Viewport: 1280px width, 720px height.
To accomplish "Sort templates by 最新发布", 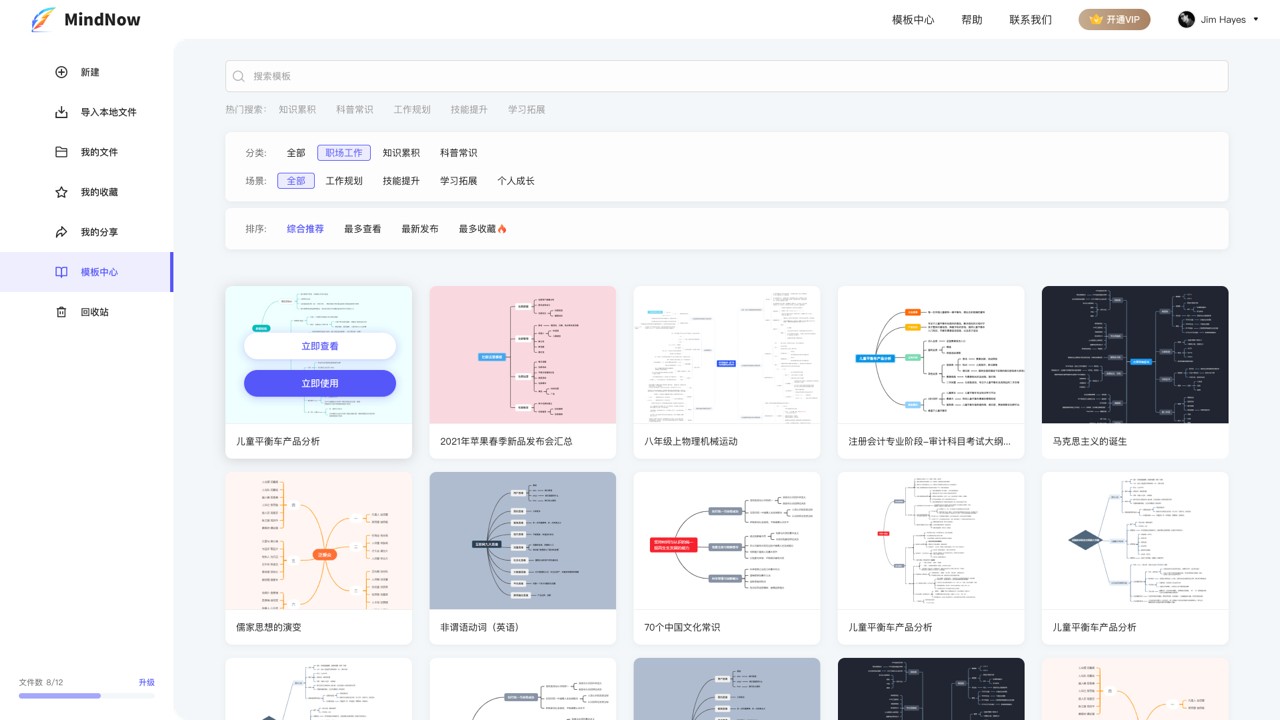I will 420,229.
